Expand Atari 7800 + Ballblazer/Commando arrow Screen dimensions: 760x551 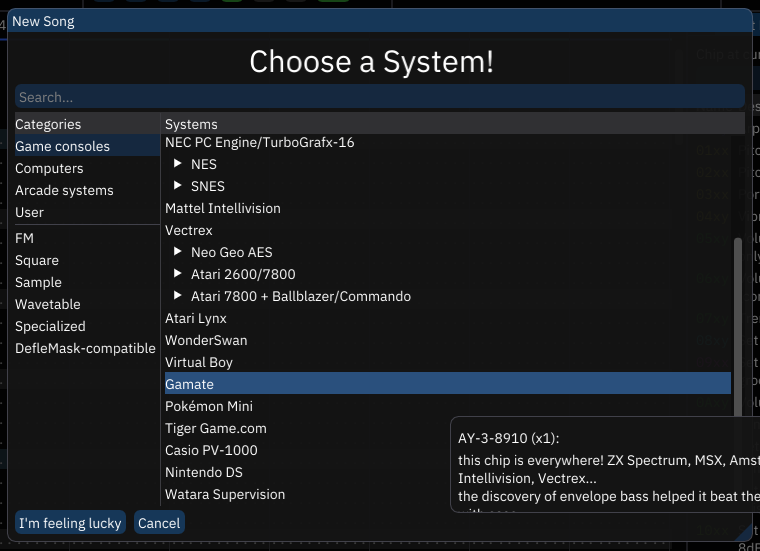[178, 296]
